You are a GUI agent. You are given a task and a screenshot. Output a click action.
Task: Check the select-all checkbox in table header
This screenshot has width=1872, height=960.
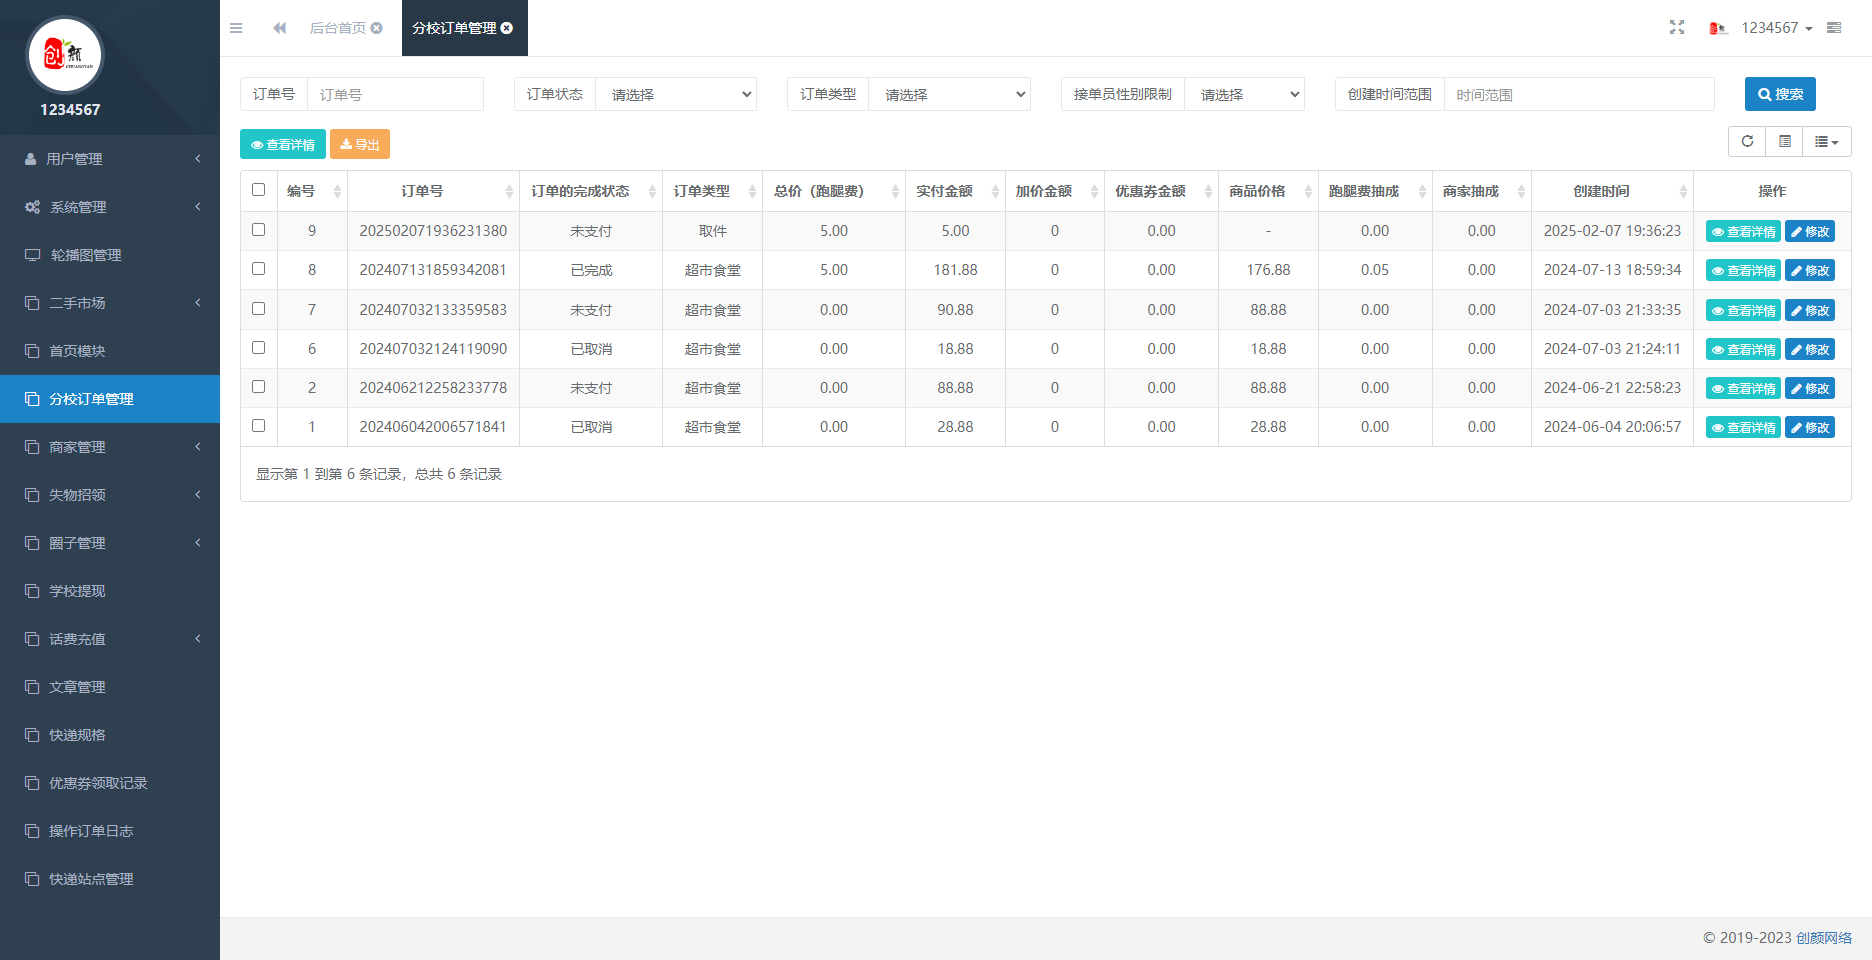pyautogui.click(x=259, y=190)
